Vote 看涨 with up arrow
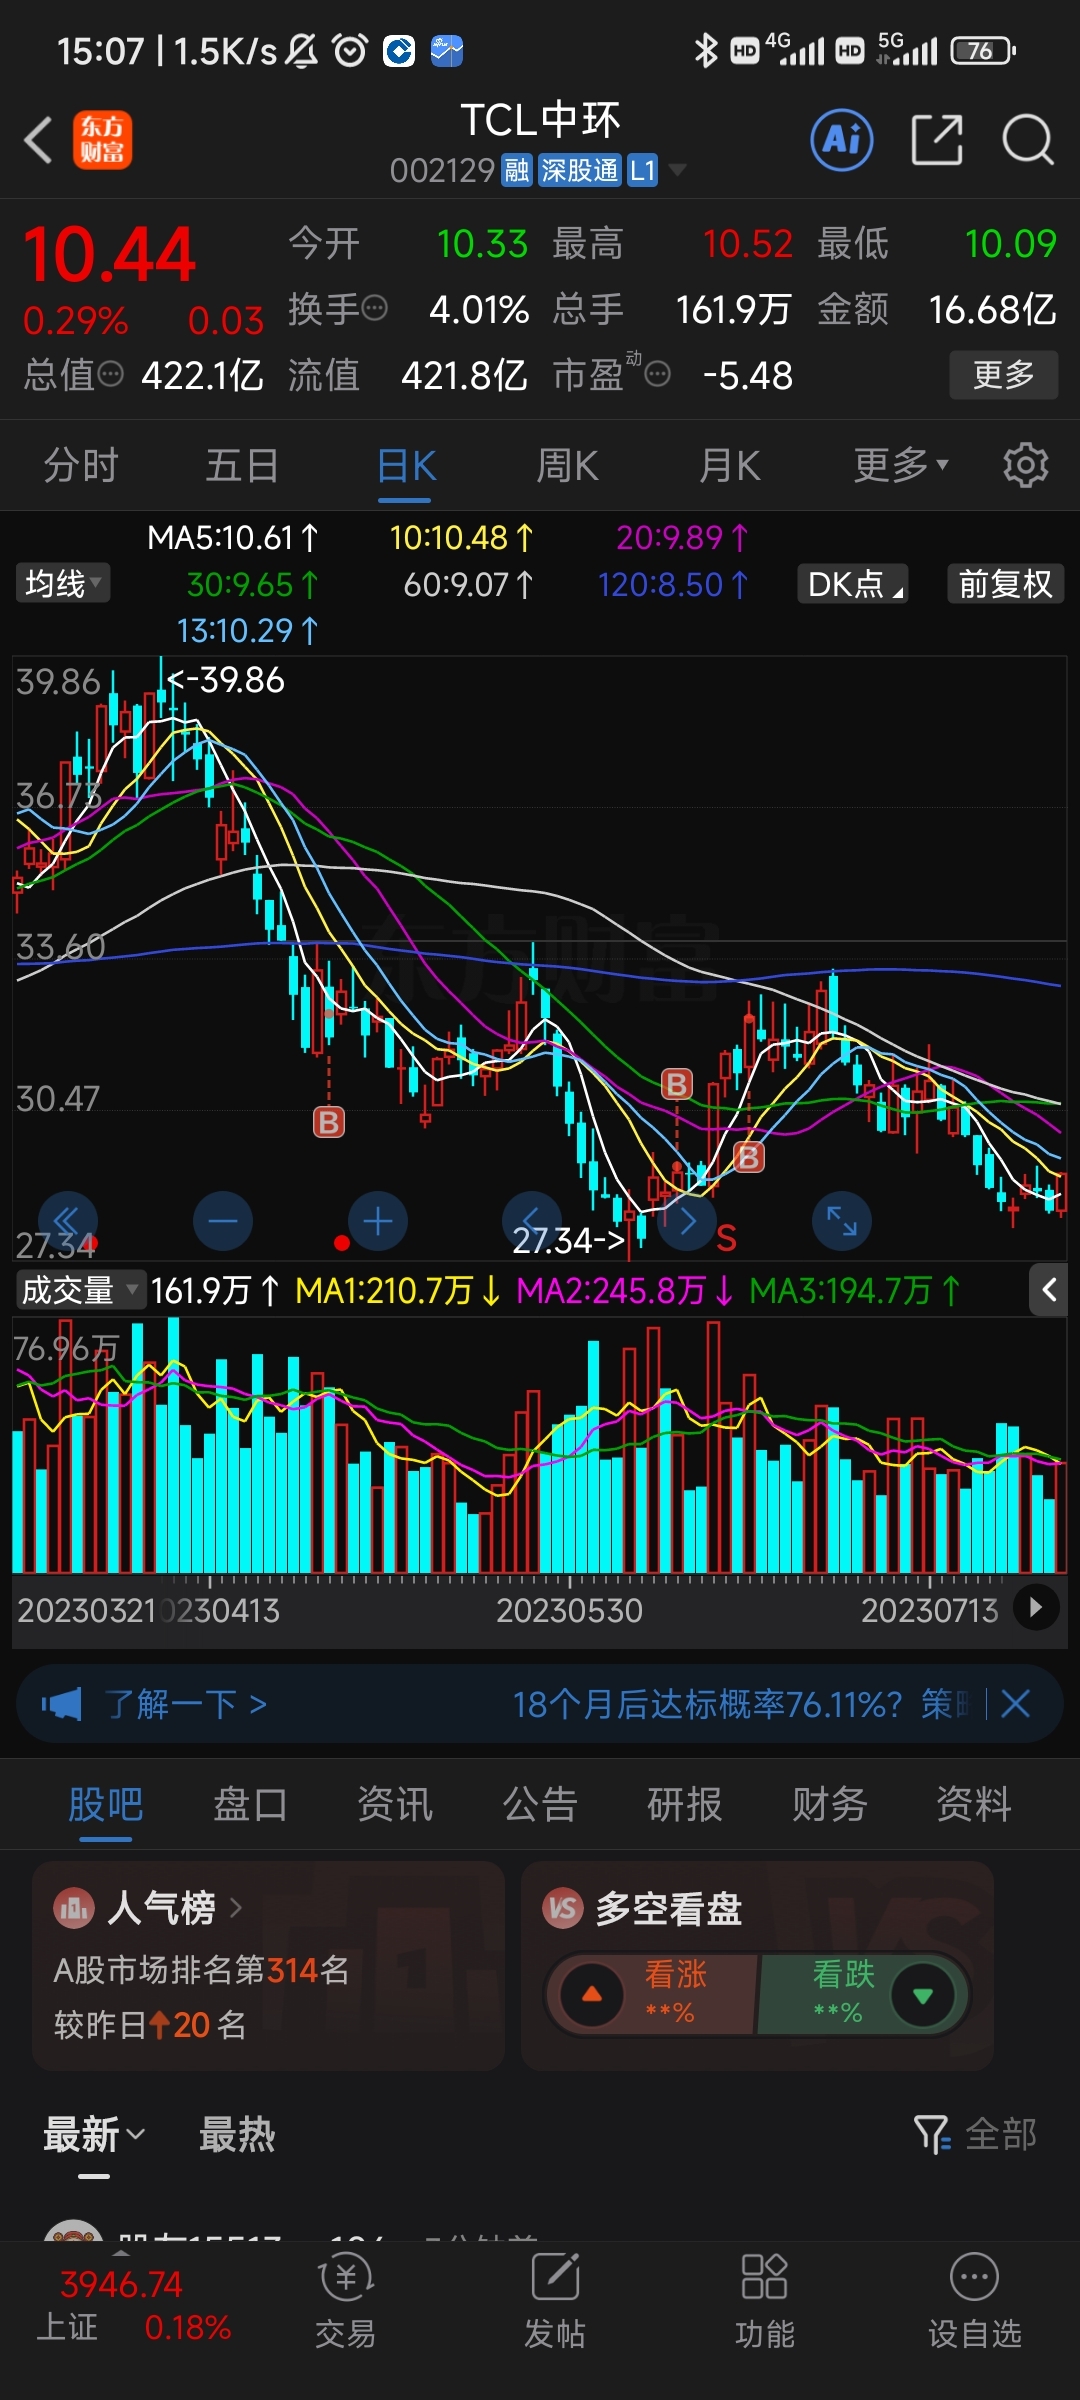The width and height of the screenshot is (1080, 2400). [x=592, y=1995]
